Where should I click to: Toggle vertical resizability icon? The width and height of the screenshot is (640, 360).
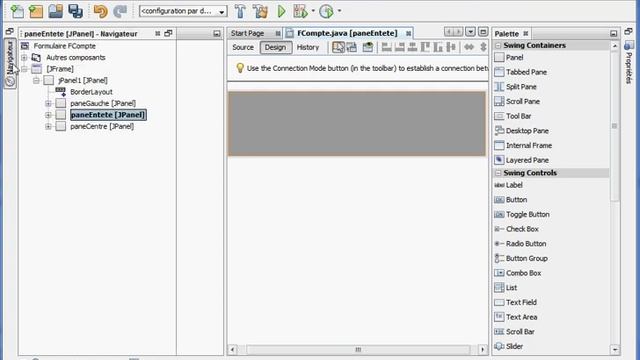click(483, 47)
